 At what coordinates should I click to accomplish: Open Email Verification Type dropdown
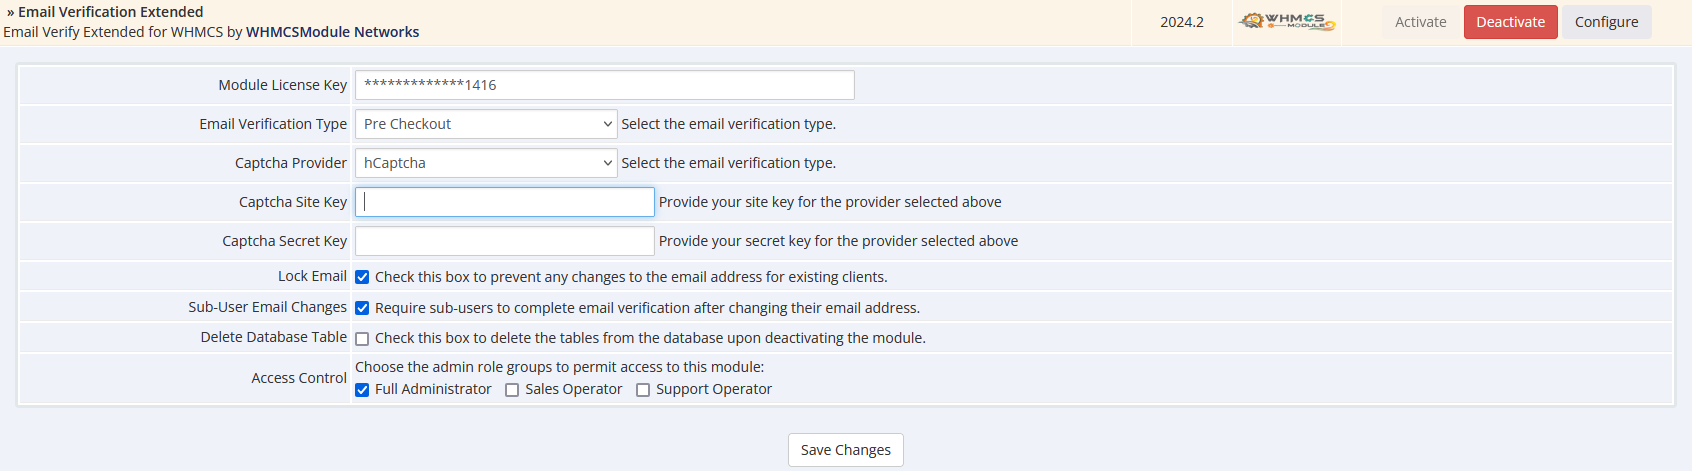[x=486, y=124]
